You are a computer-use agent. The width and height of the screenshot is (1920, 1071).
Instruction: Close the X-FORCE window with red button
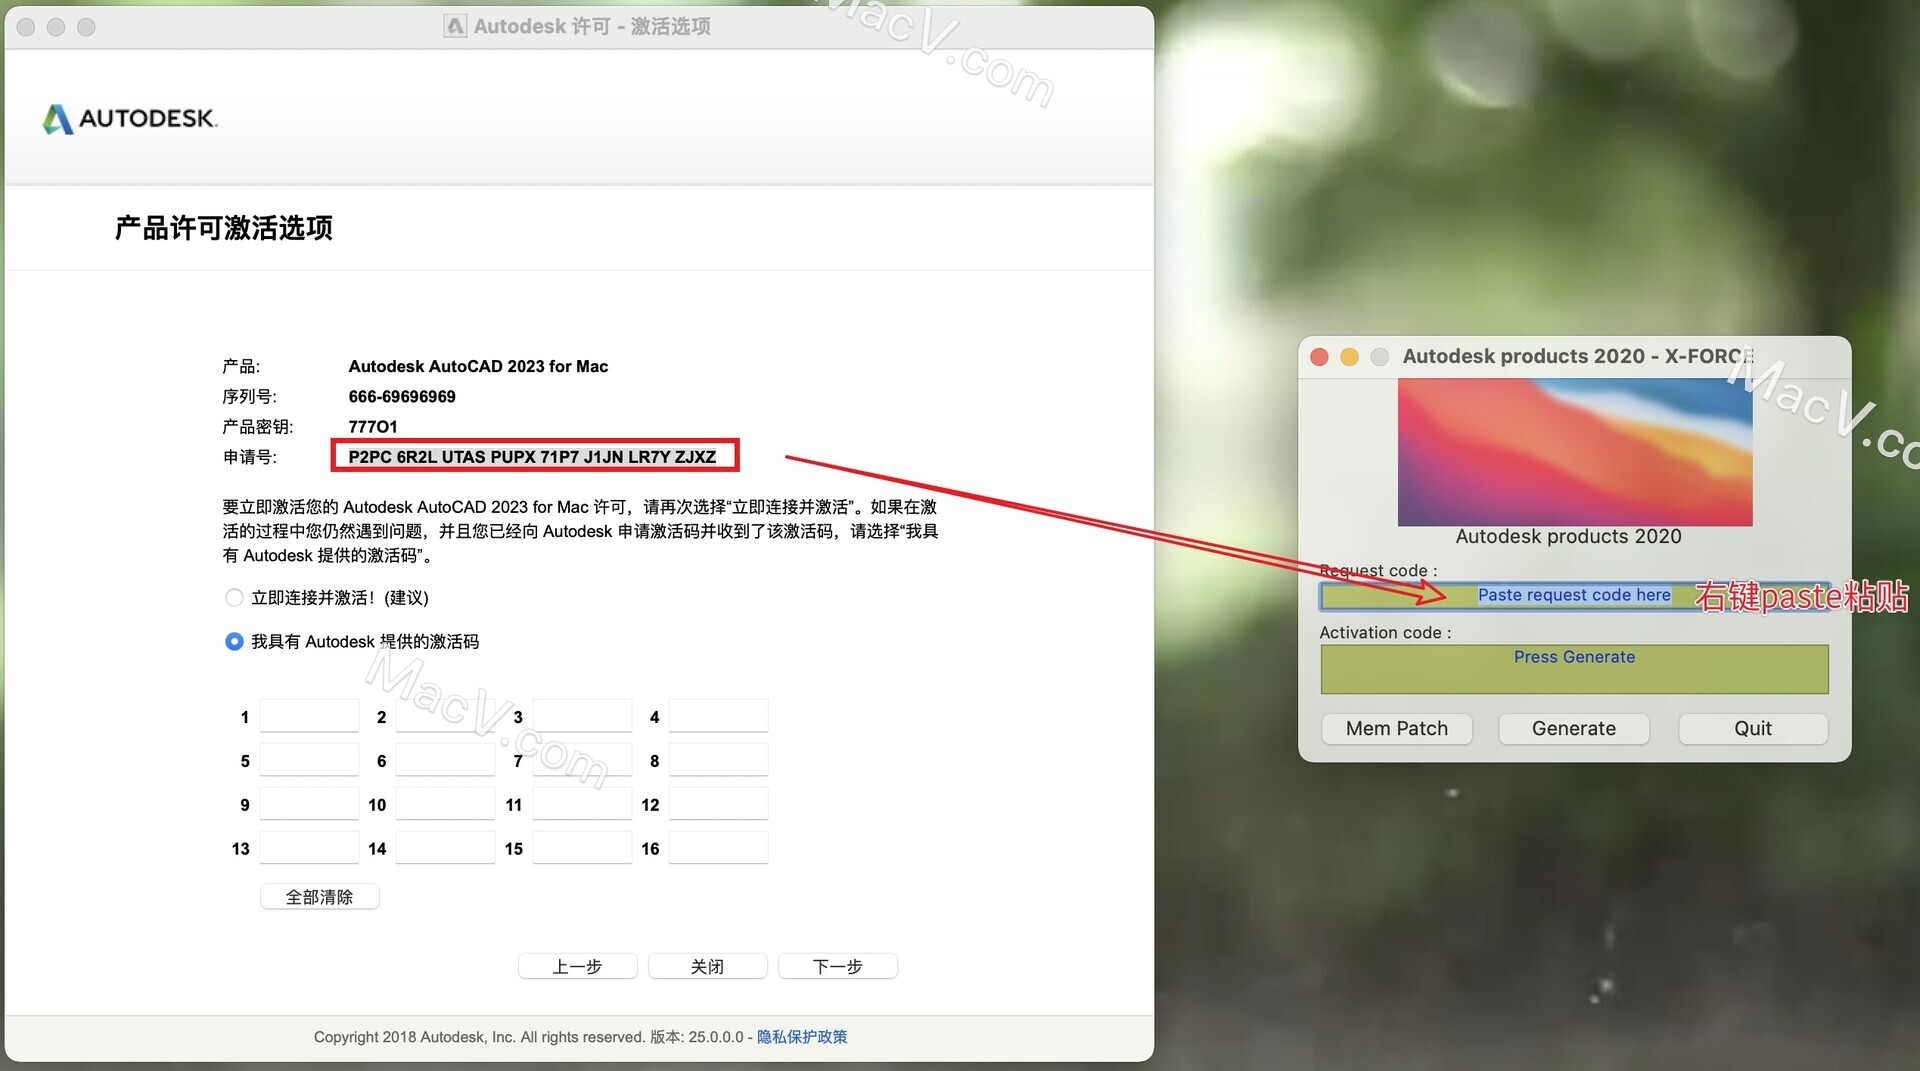pos(1319,357)
